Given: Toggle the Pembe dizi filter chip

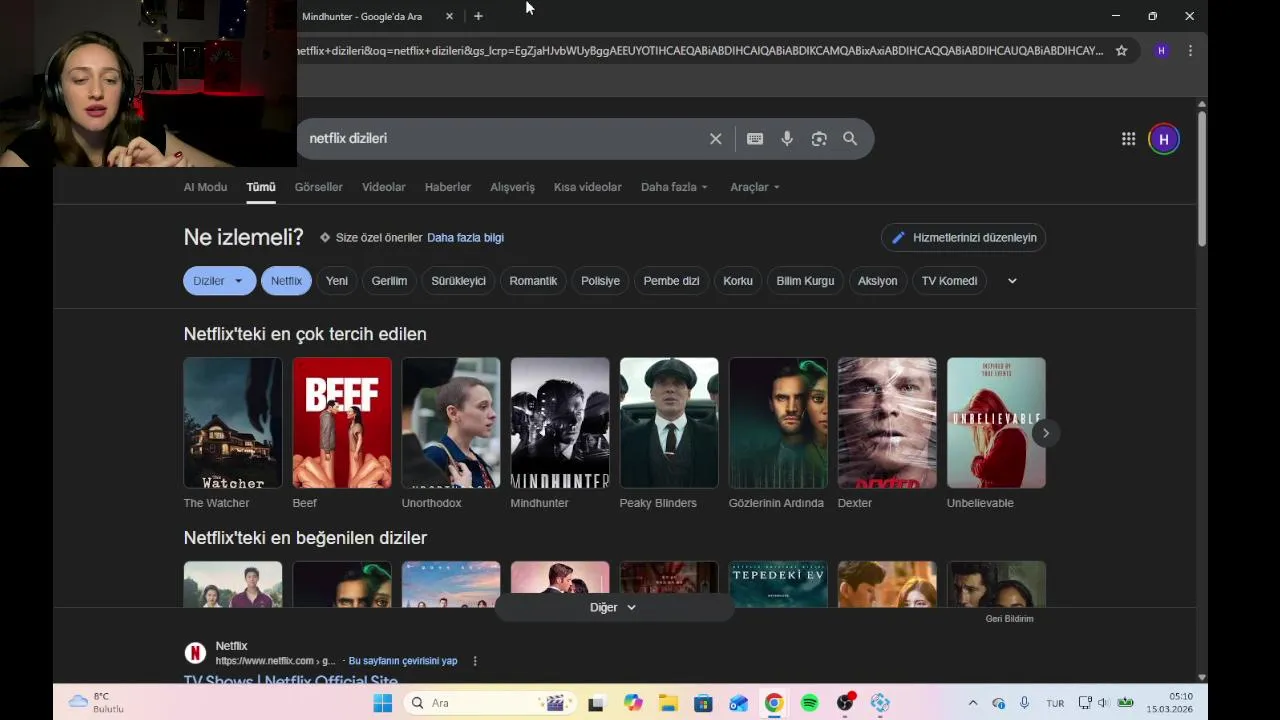Looking at the screenshot, I should point(671,281).
